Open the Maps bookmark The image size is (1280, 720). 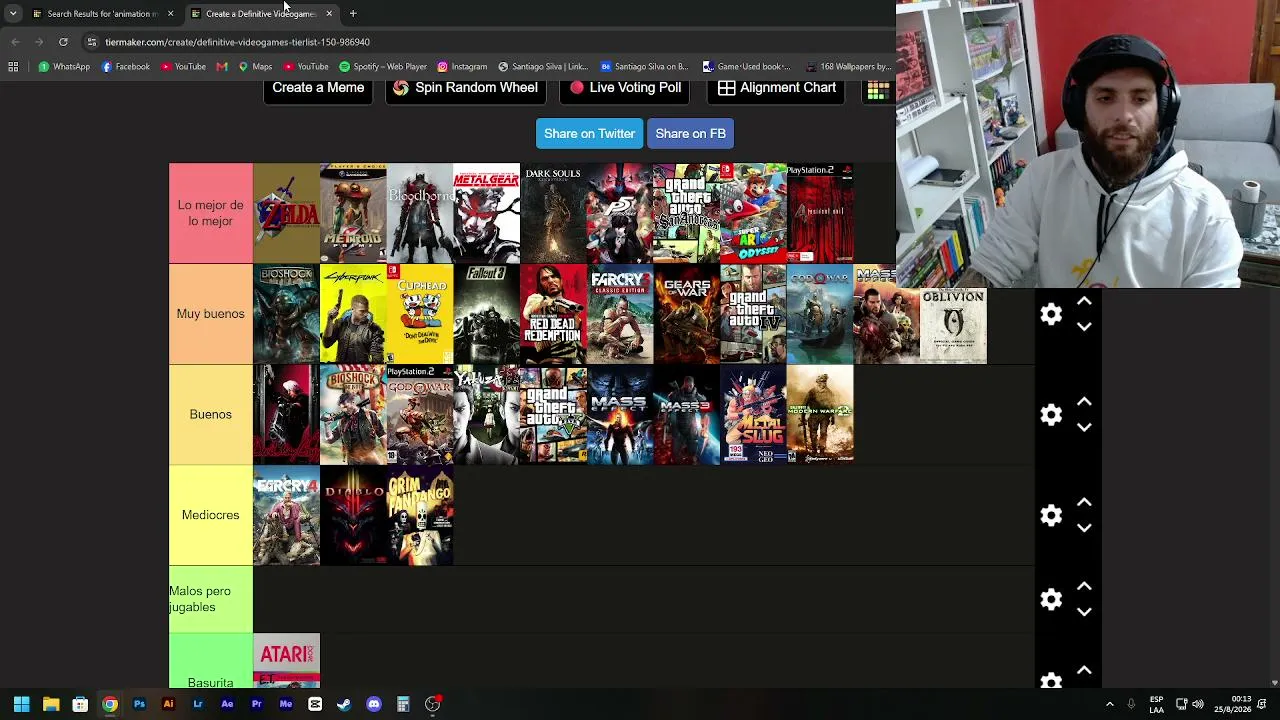(255, 67)
